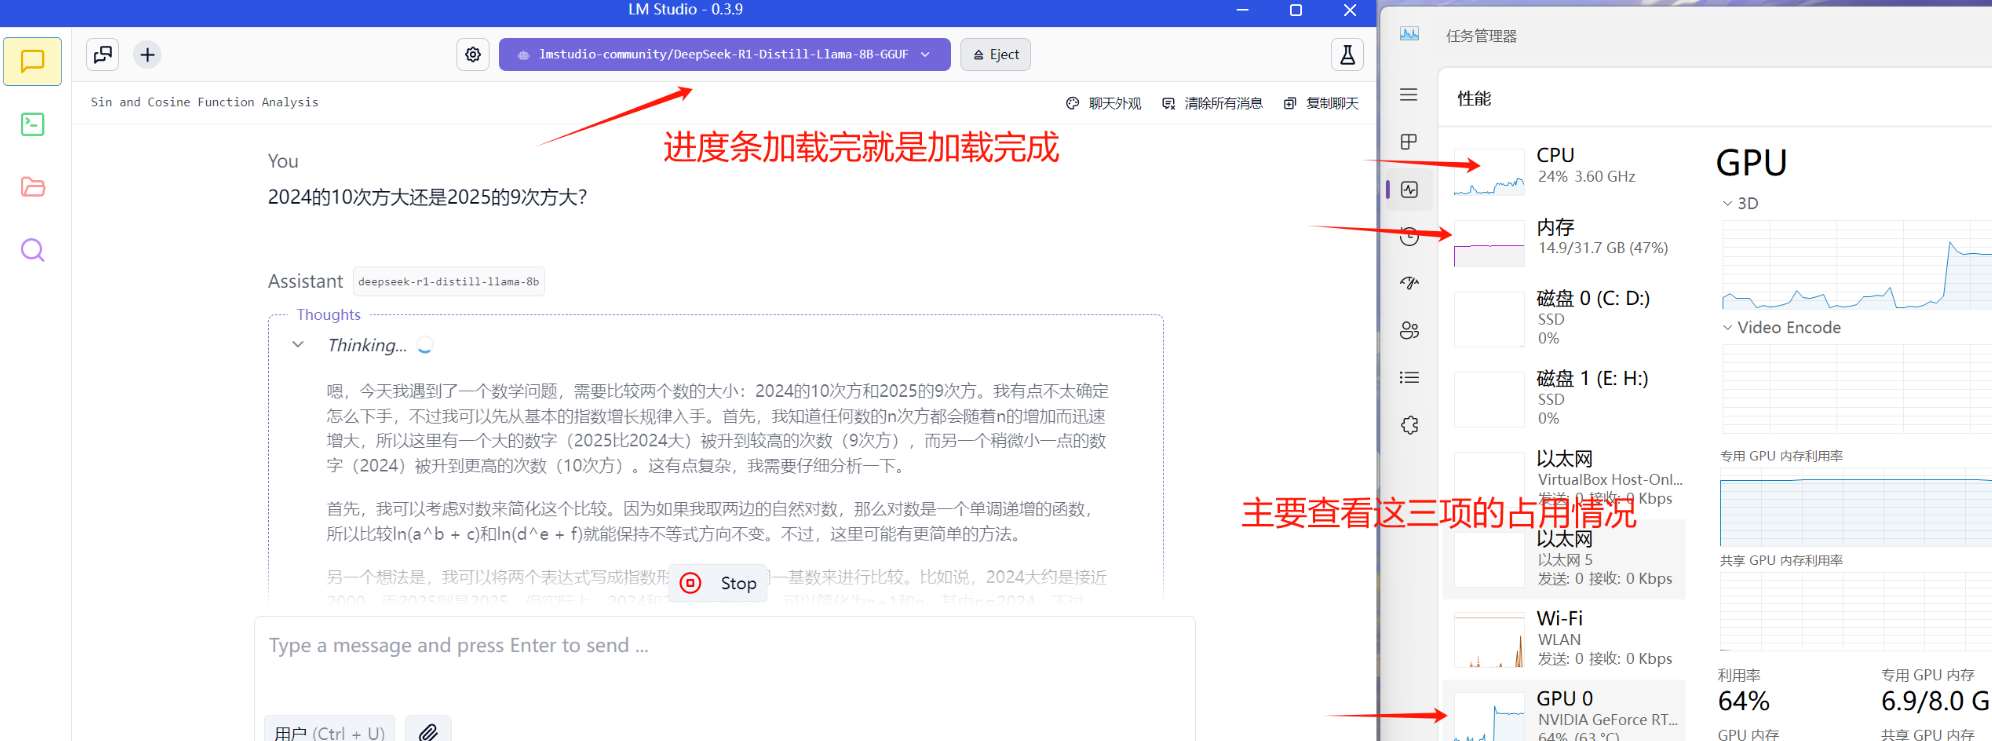Open Performance page in Task Manager

pyautogui.click(x=1409, y=189)
